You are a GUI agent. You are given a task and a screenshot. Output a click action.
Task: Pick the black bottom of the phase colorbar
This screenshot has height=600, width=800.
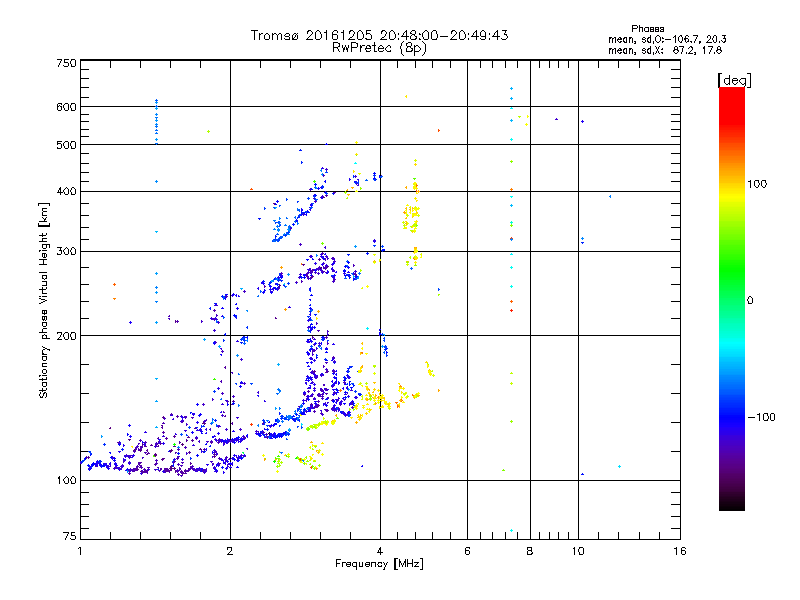click(x=732, y=503)
